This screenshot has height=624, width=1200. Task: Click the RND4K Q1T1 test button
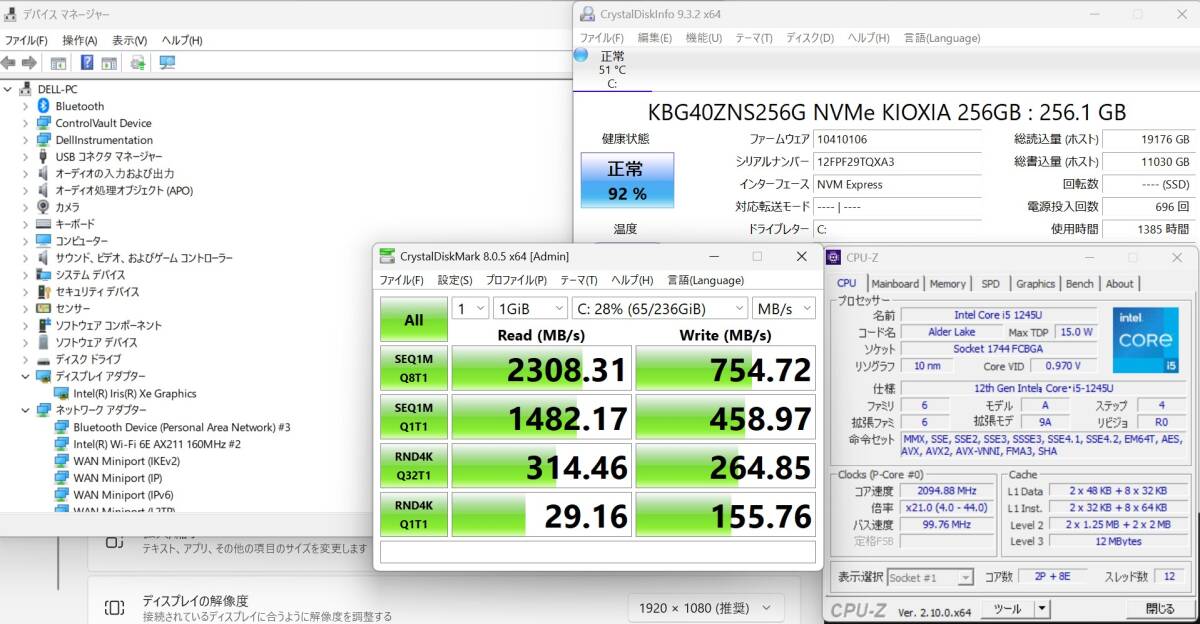point(413,515)
